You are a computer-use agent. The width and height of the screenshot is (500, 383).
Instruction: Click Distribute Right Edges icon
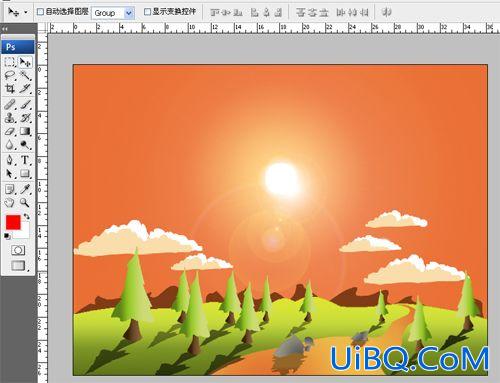click(x=364, y=13)
